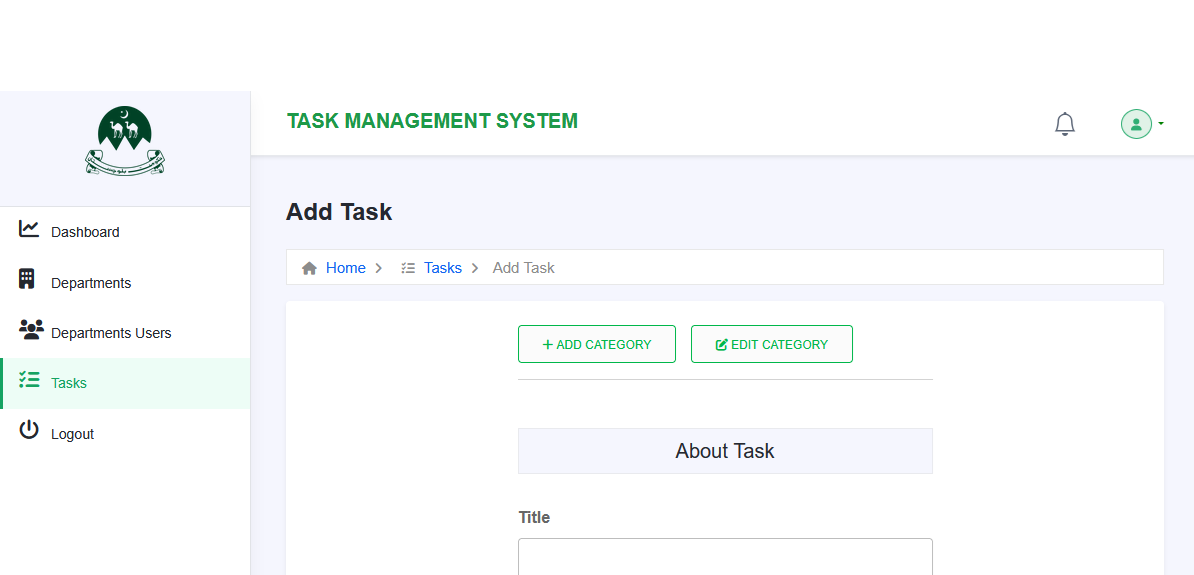The width and height of the screenshot is (1194, 575).
Task: Focus the Title input field
Action: 725,556
